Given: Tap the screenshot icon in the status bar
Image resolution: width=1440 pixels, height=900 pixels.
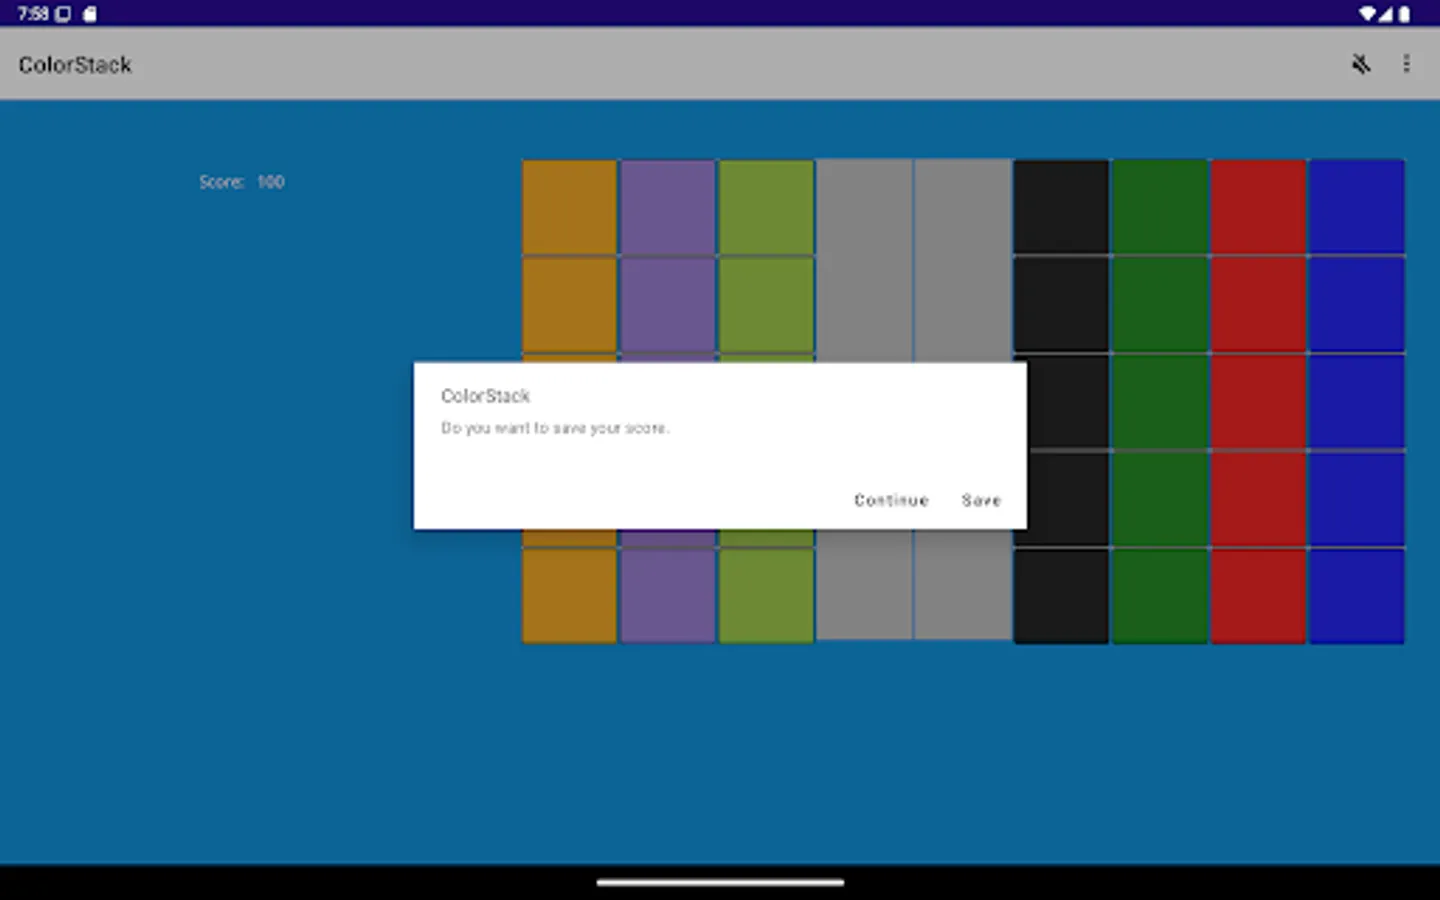Looking at the screenshot, I should pyautogui.click(x=60, y=14).
